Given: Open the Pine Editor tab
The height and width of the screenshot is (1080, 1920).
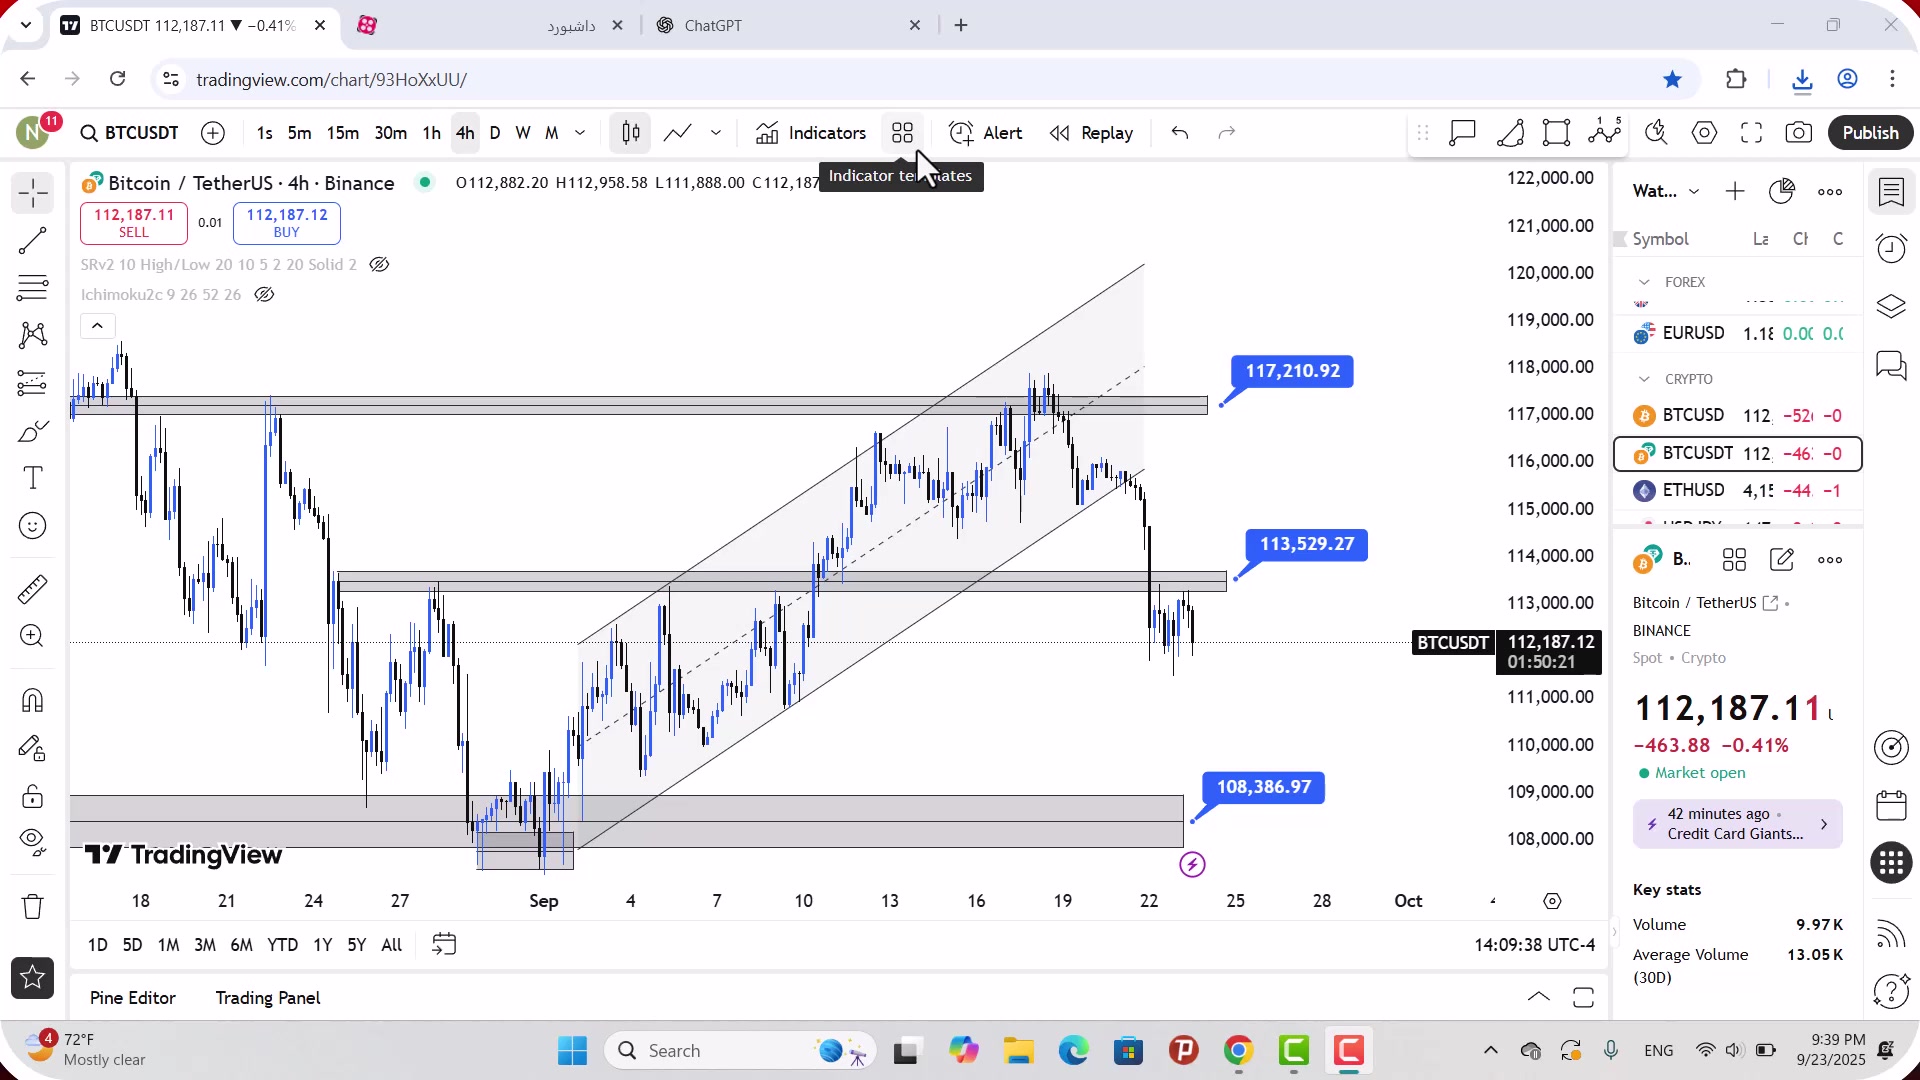Looking at the screenshot, I should (x=132, y=998).
